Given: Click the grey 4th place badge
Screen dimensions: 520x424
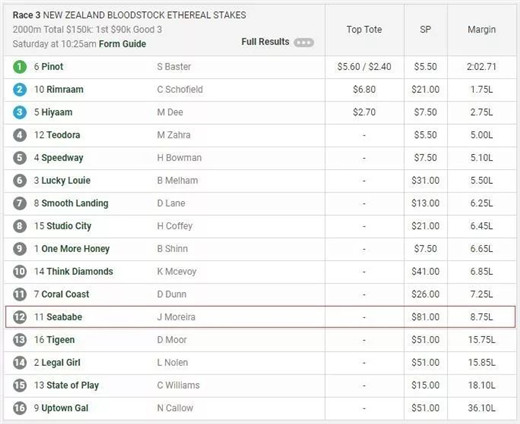Looking at the screenshot, I should (x=20, y=135).
